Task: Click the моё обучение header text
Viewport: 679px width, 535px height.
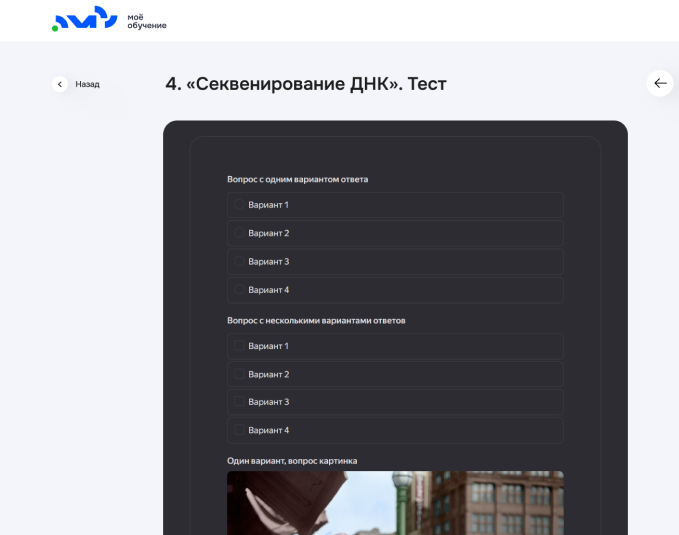Action: (147, 21)
